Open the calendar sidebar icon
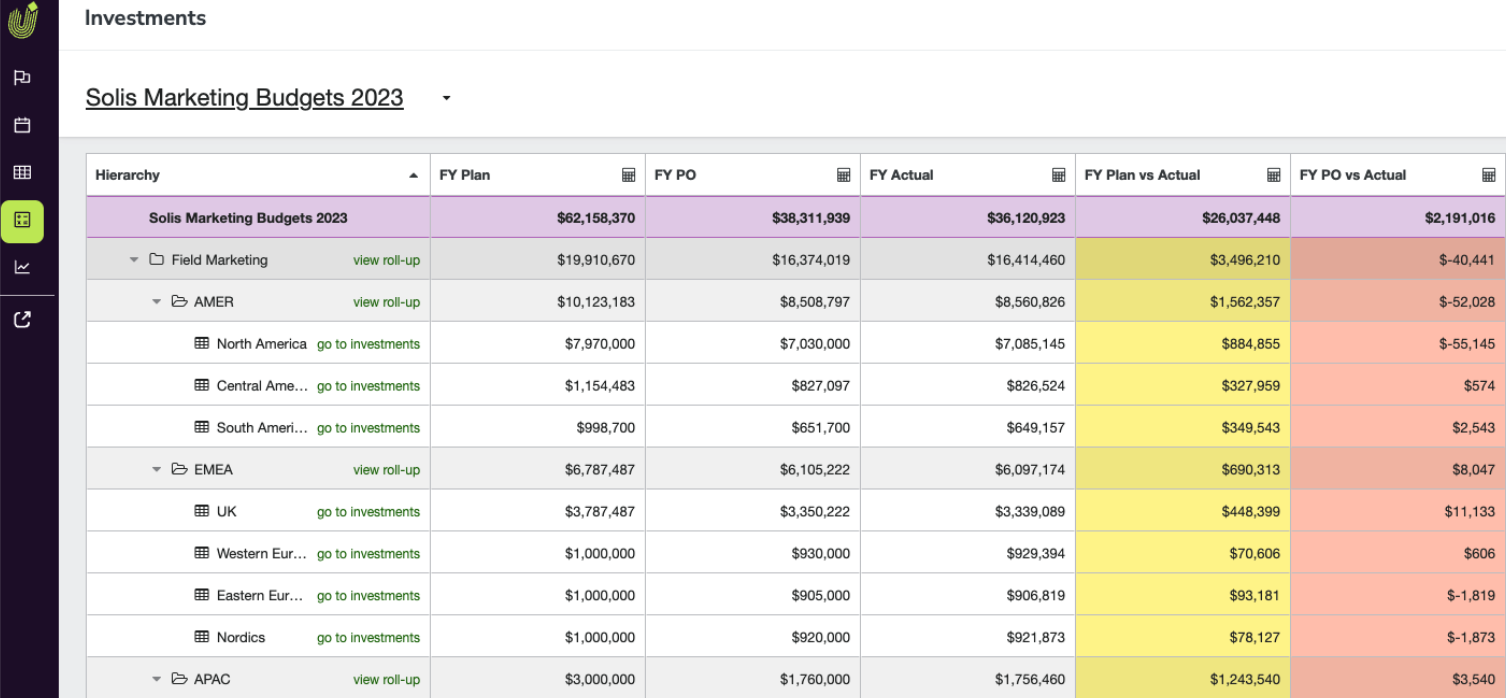 pos(22,125)
